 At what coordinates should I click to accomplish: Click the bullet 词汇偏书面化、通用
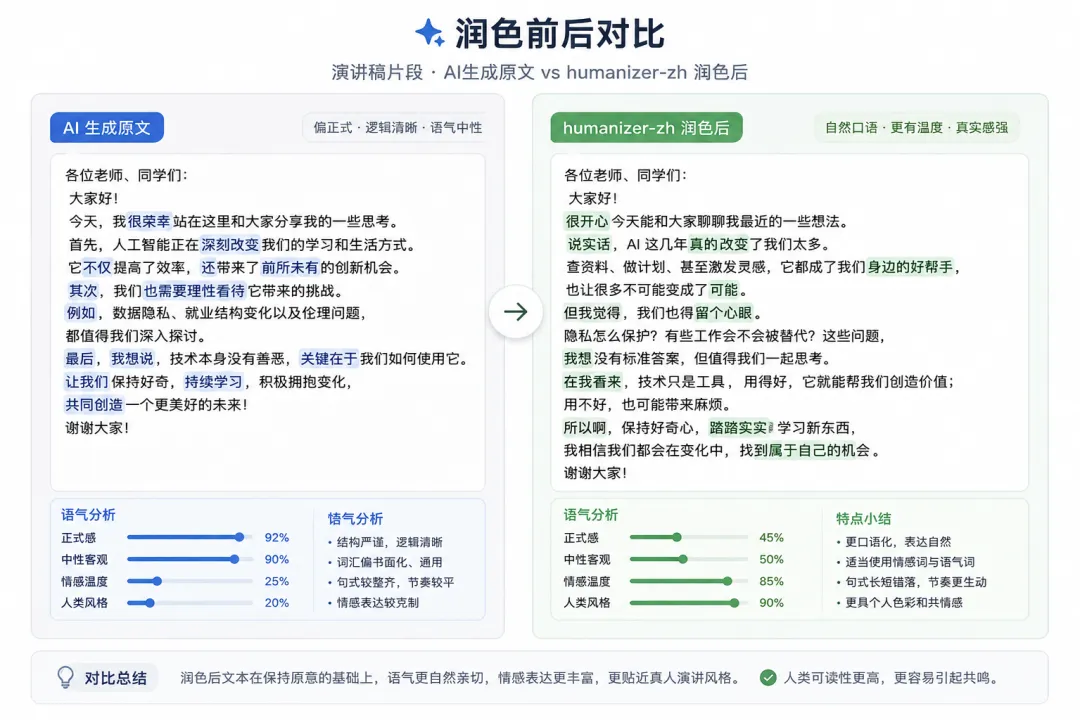point(385,562)
